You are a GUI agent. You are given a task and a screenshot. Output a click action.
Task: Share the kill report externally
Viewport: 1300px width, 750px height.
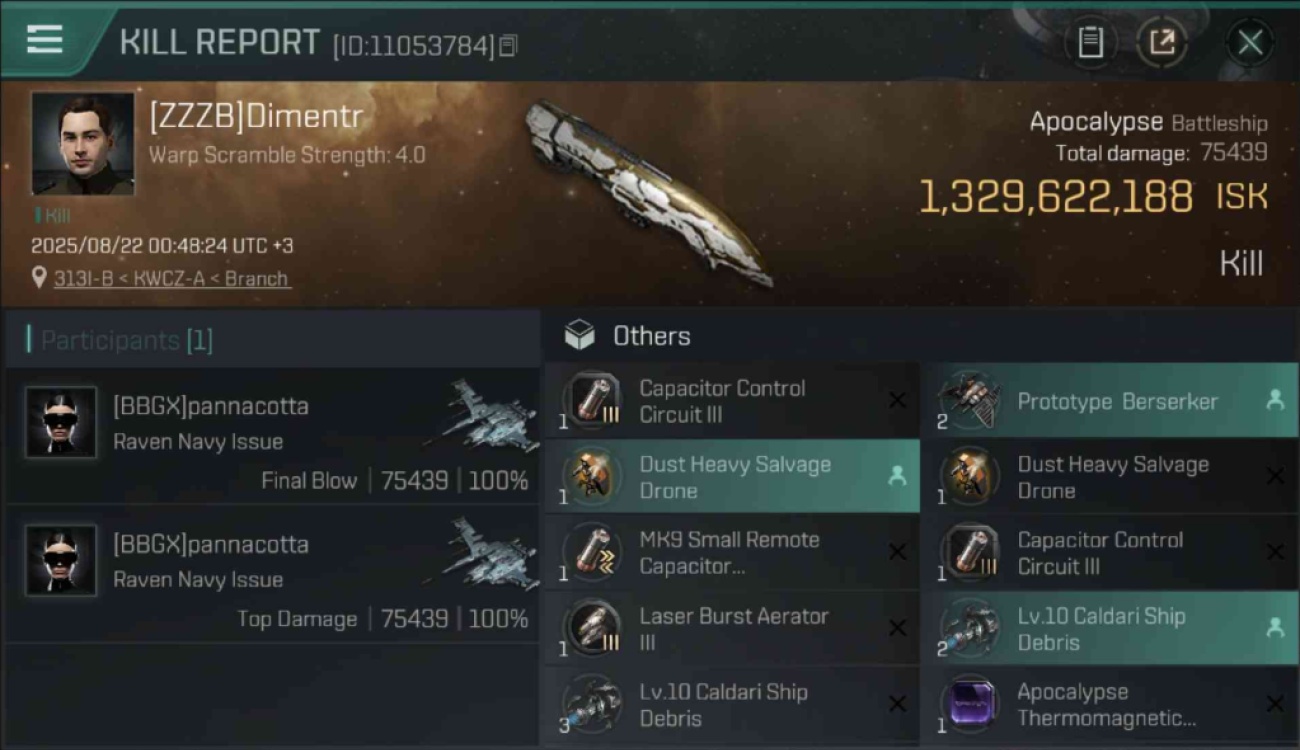tap(1161, 43)
